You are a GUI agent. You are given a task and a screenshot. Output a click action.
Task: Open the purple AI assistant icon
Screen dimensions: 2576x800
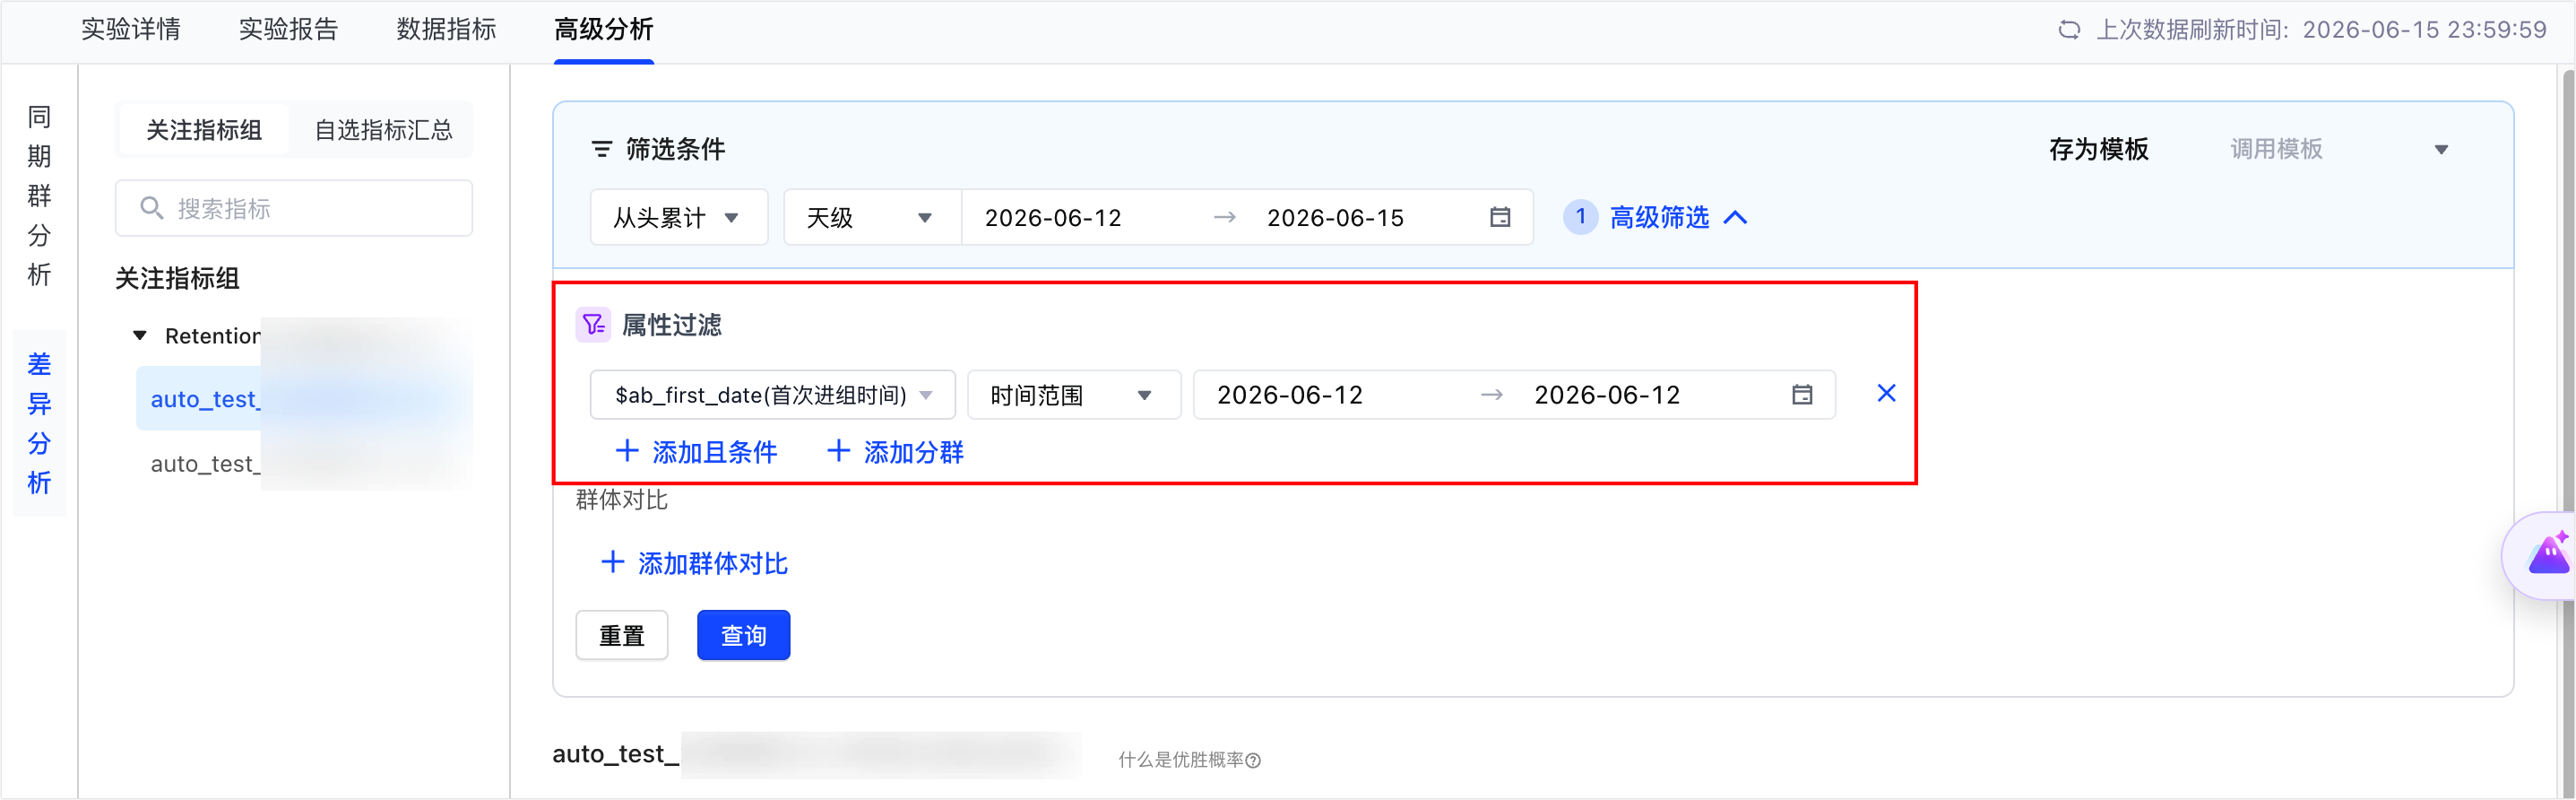pyautogui.click(x=2548, y=554)
